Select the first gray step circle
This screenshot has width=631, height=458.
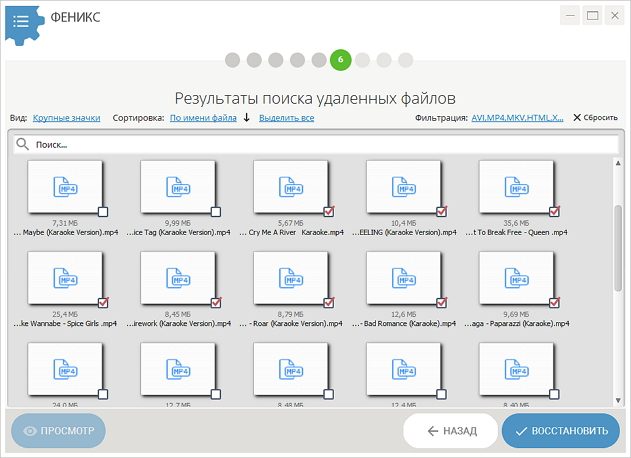233,60
